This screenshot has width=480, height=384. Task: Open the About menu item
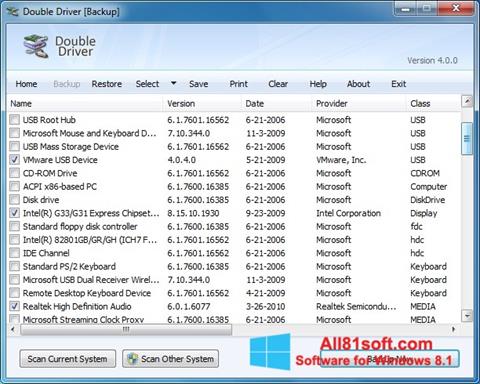(x=359, y=84)
